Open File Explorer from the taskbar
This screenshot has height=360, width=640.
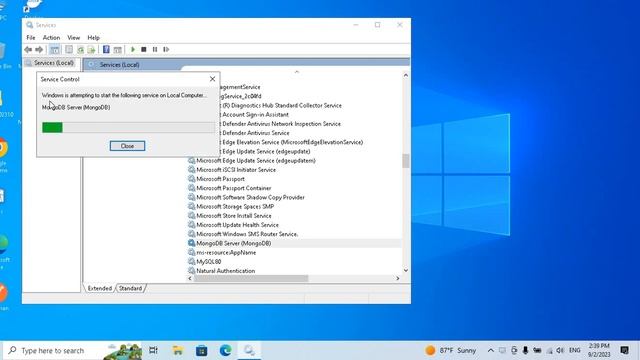pos(178,350)
